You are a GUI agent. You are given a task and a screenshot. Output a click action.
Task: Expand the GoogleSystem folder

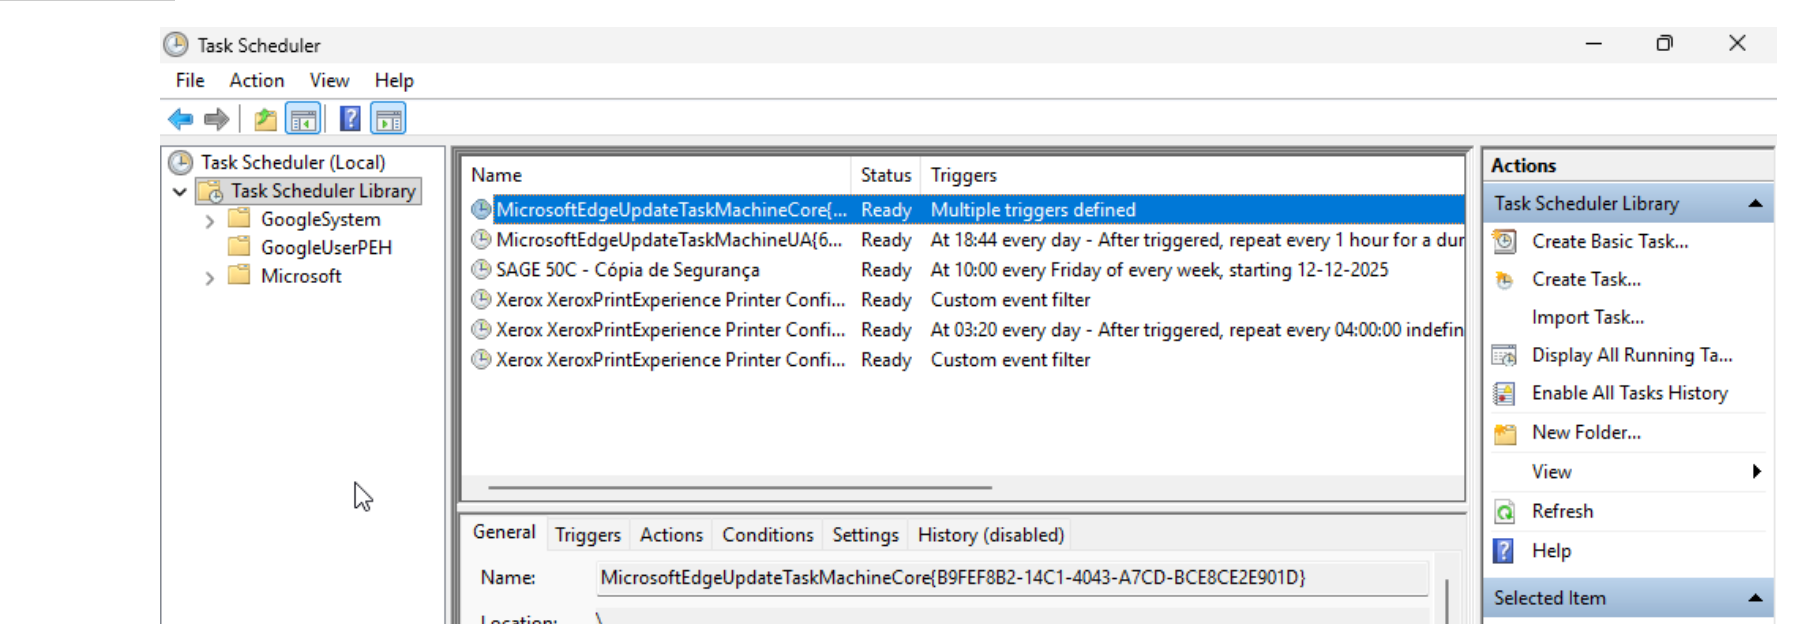coord(210,221)
